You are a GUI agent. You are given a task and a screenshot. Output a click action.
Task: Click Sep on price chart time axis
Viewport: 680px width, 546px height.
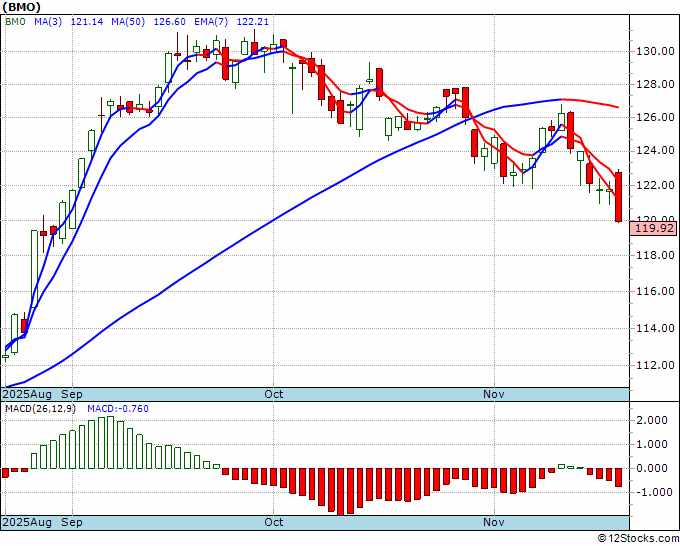(72, 394)
